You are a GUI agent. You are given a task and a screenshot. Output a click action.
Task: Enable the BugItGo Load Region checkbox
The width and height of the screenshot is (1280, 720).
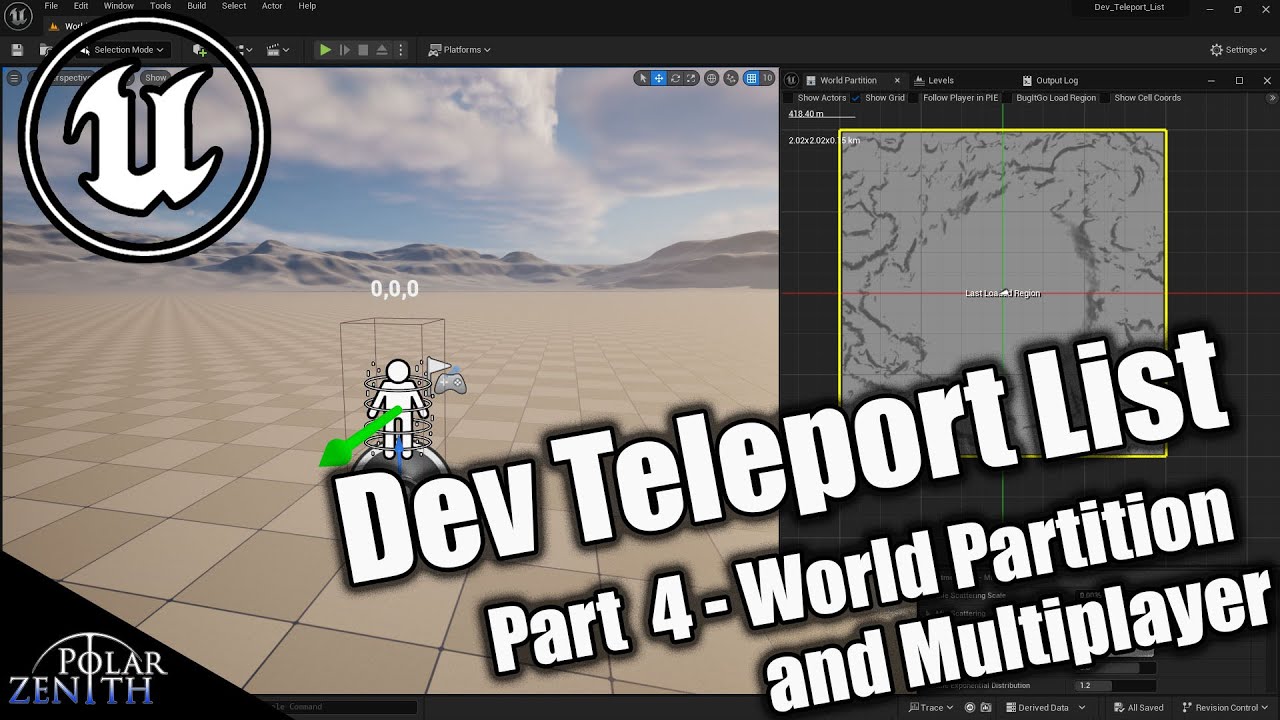pyautogui.click(x=1007, y=98)
